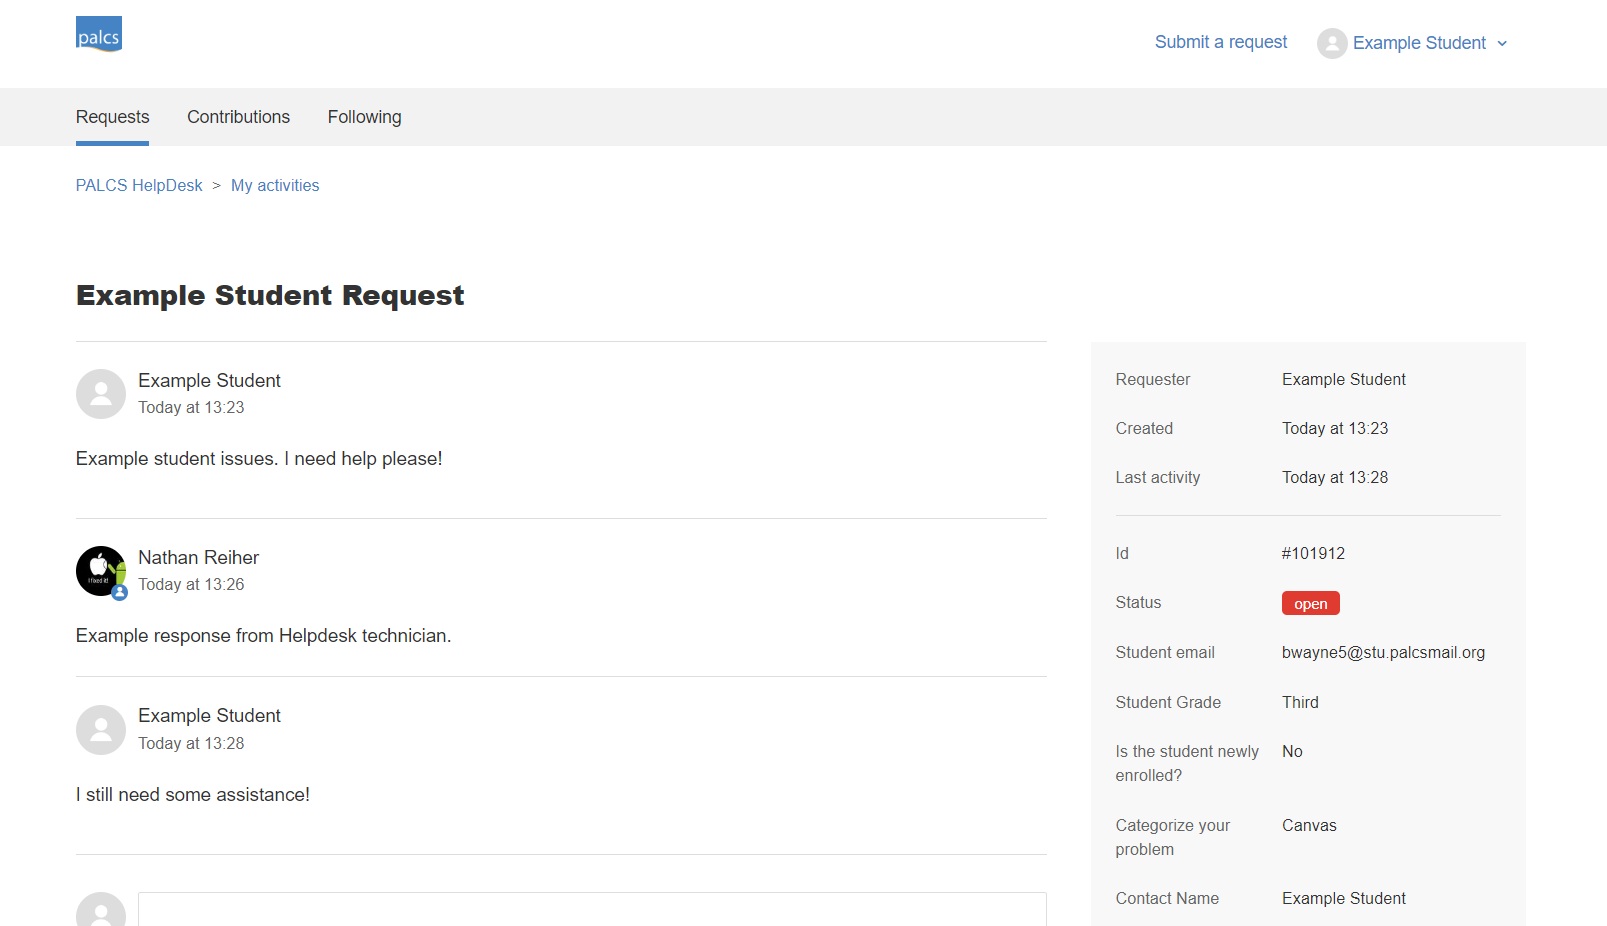This screenshot has height=926, width=1607.
Task: Click the palcs logo
Action: 98,33
